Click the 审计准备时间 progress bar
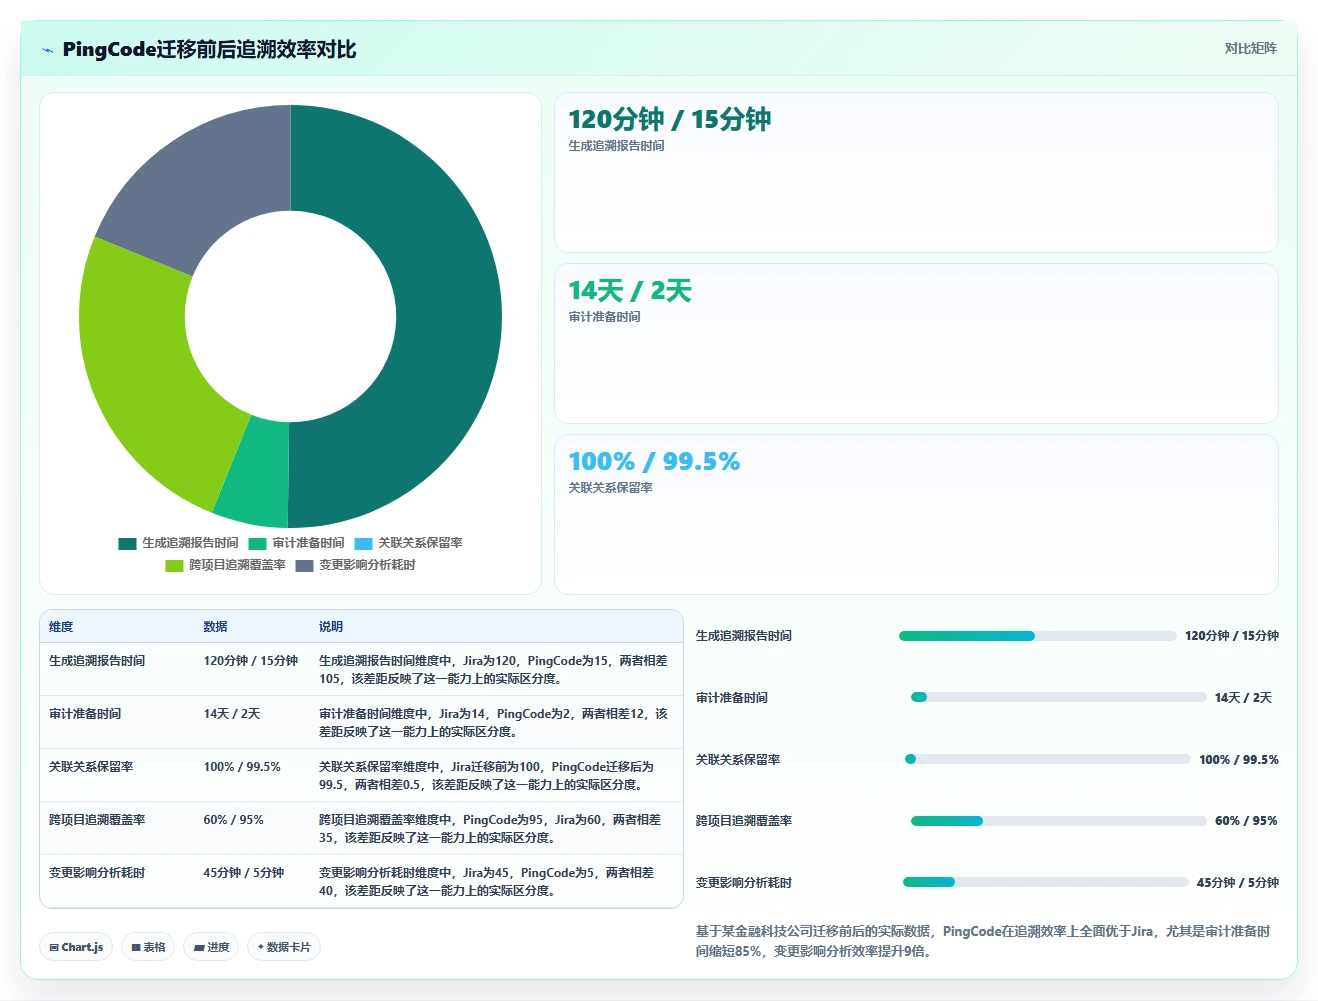Viewport: 1318px width, 1001px height. click(1058, 697)
